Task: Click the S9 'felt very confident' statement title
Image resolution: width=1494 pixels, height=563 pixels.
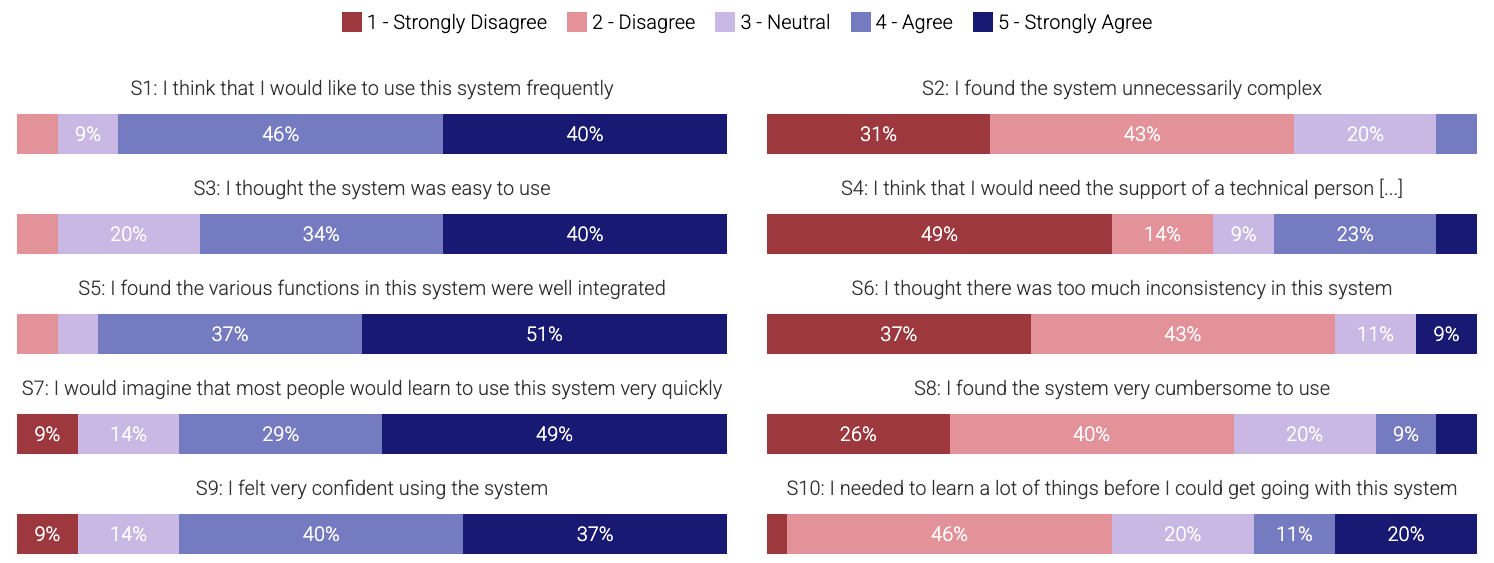Action: pos(372,489)
